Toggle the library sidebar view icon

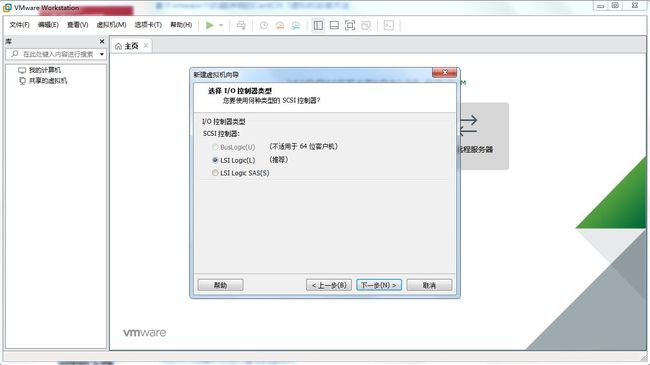point(318,25)
